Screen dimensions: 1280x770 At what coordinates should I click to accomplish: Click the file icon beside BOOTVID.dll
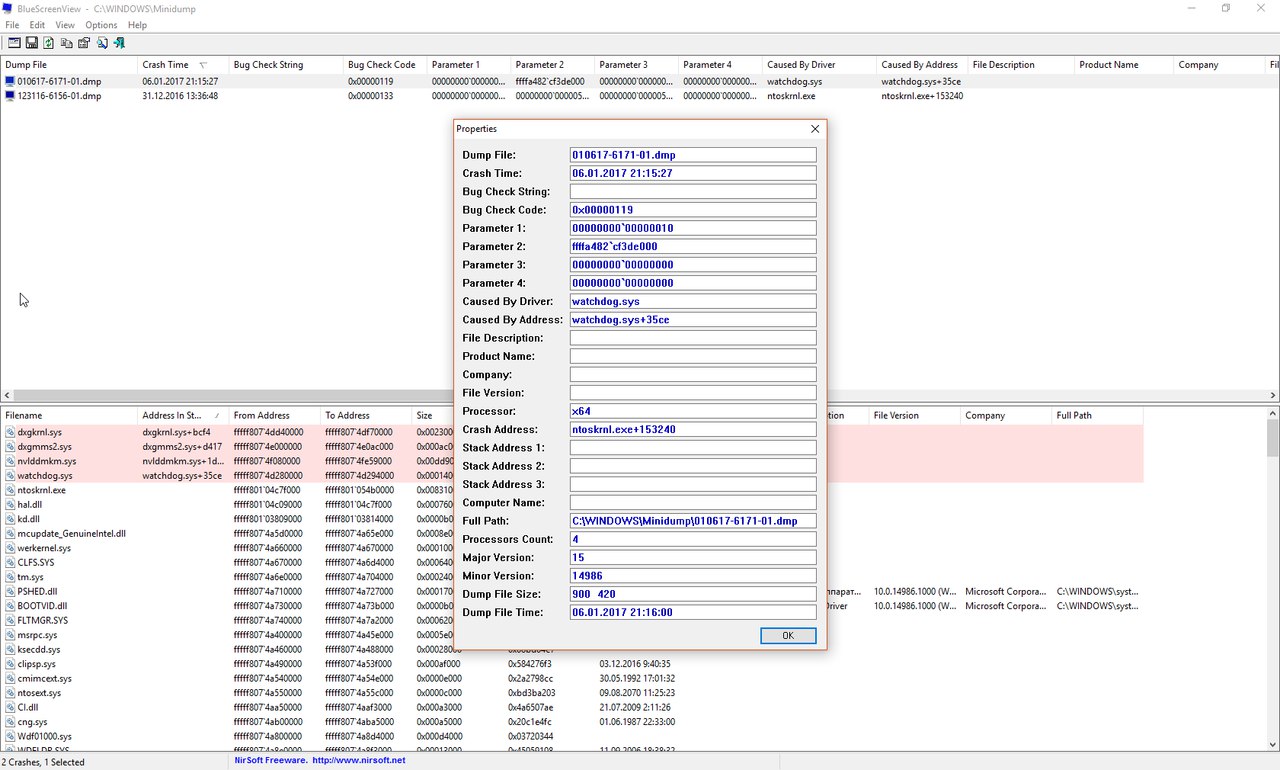pyautogui.click(x=10, y=606)
